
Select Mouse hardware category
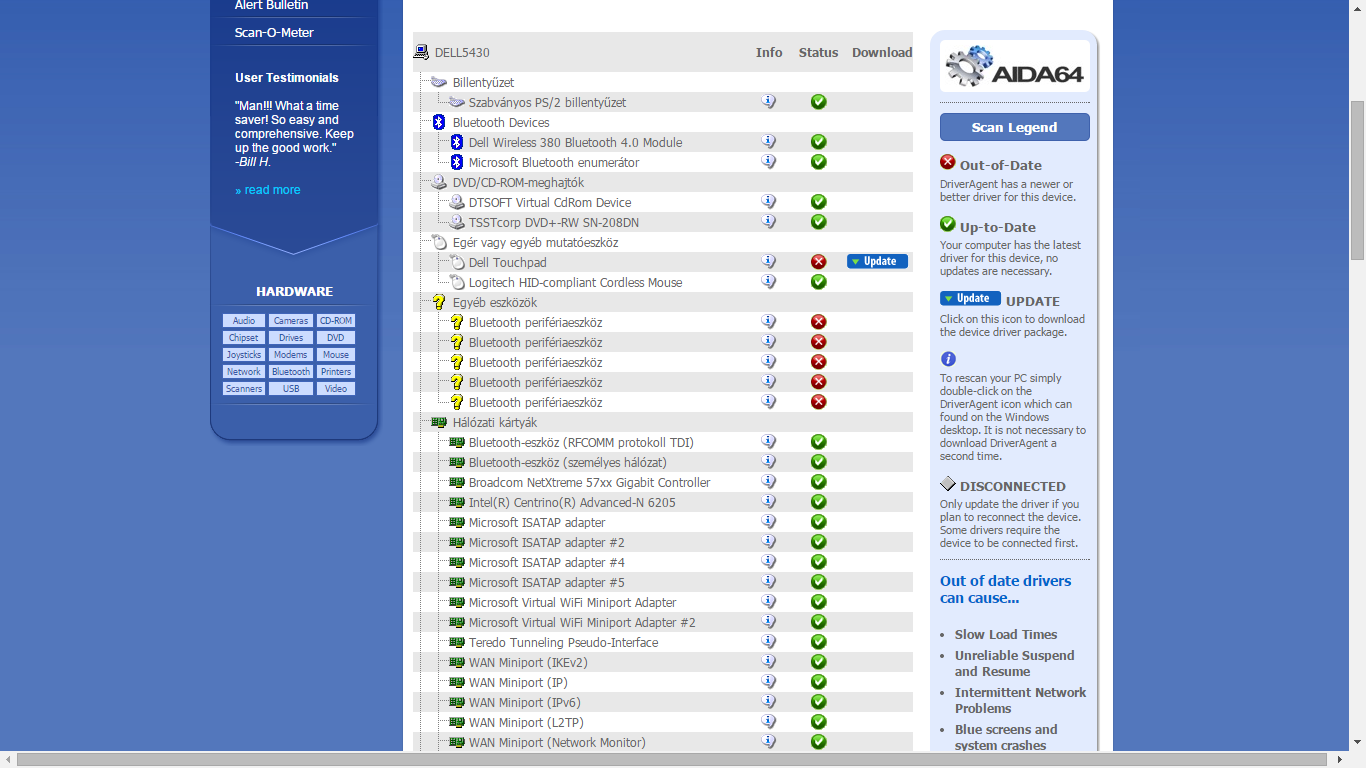coord(336,355)
